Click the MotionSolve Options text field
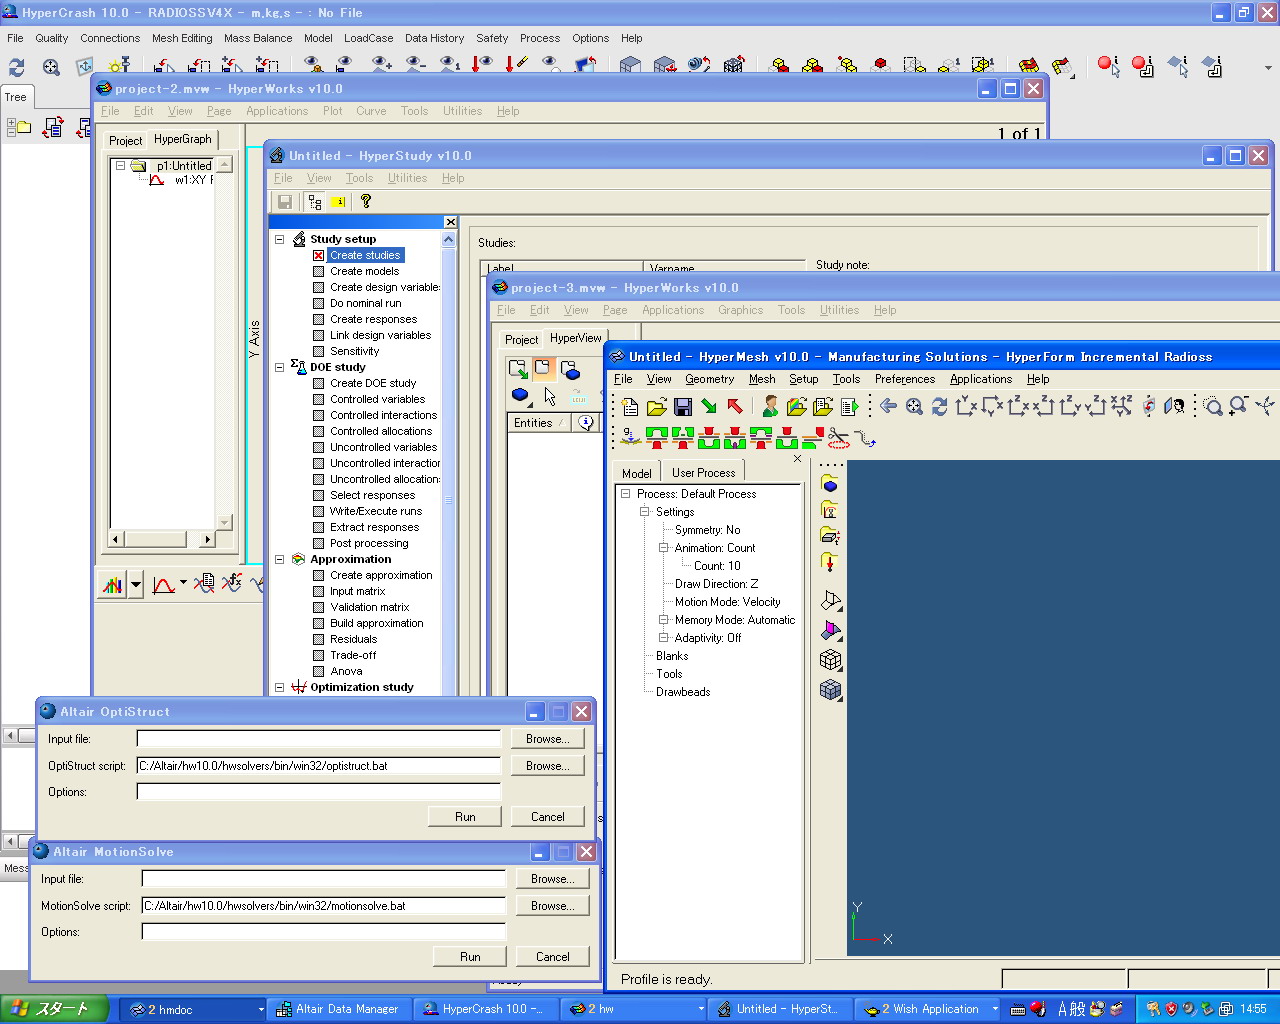 324,932
